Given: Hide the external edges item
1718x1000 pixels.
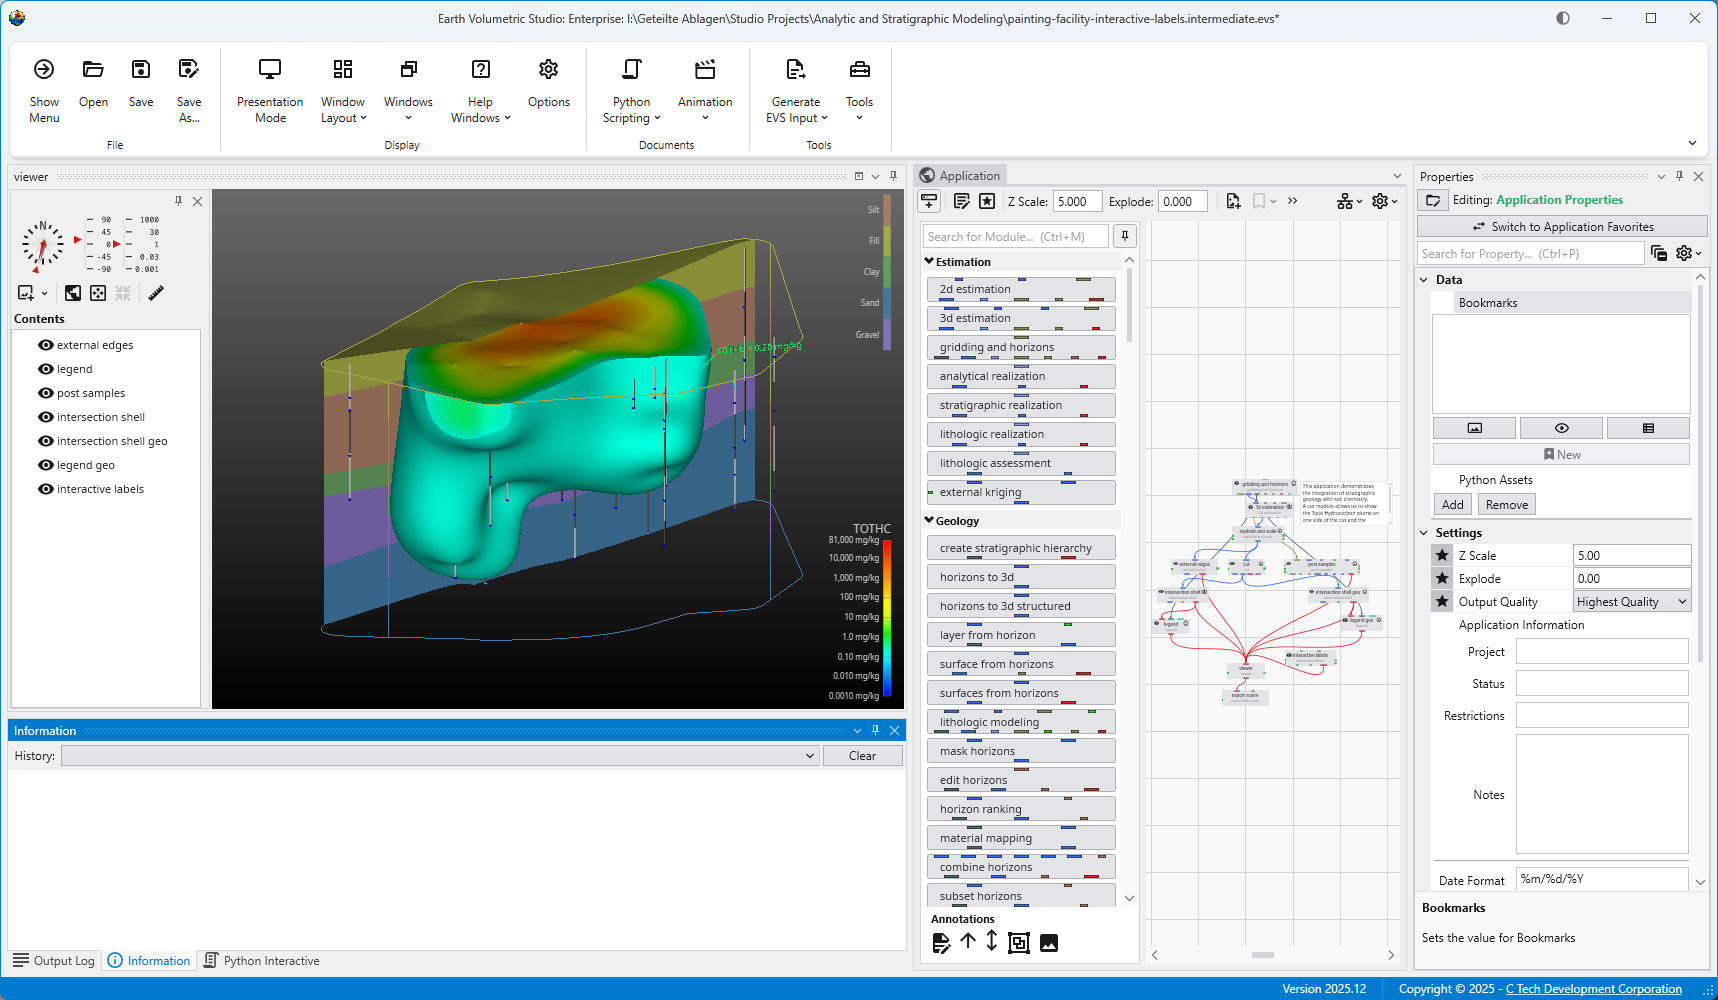Looking at the screenshot, I should point(46,345).
